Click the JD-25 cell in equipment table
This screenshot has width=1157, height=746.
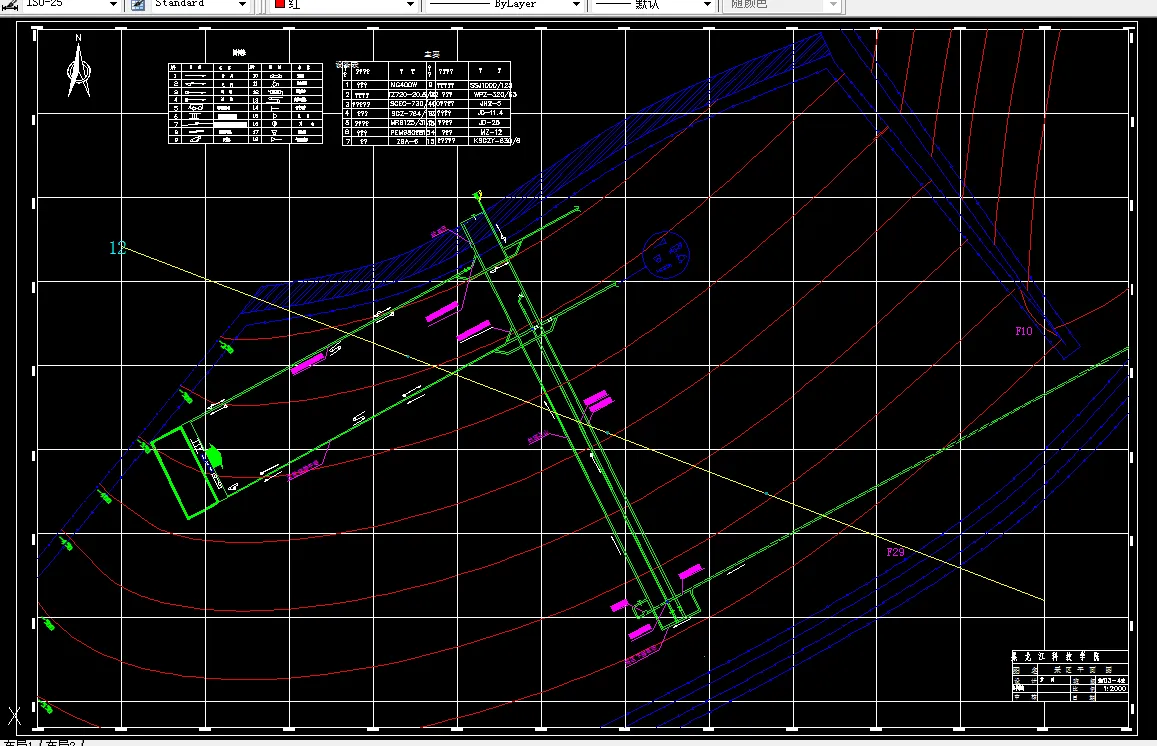(489, 122)
